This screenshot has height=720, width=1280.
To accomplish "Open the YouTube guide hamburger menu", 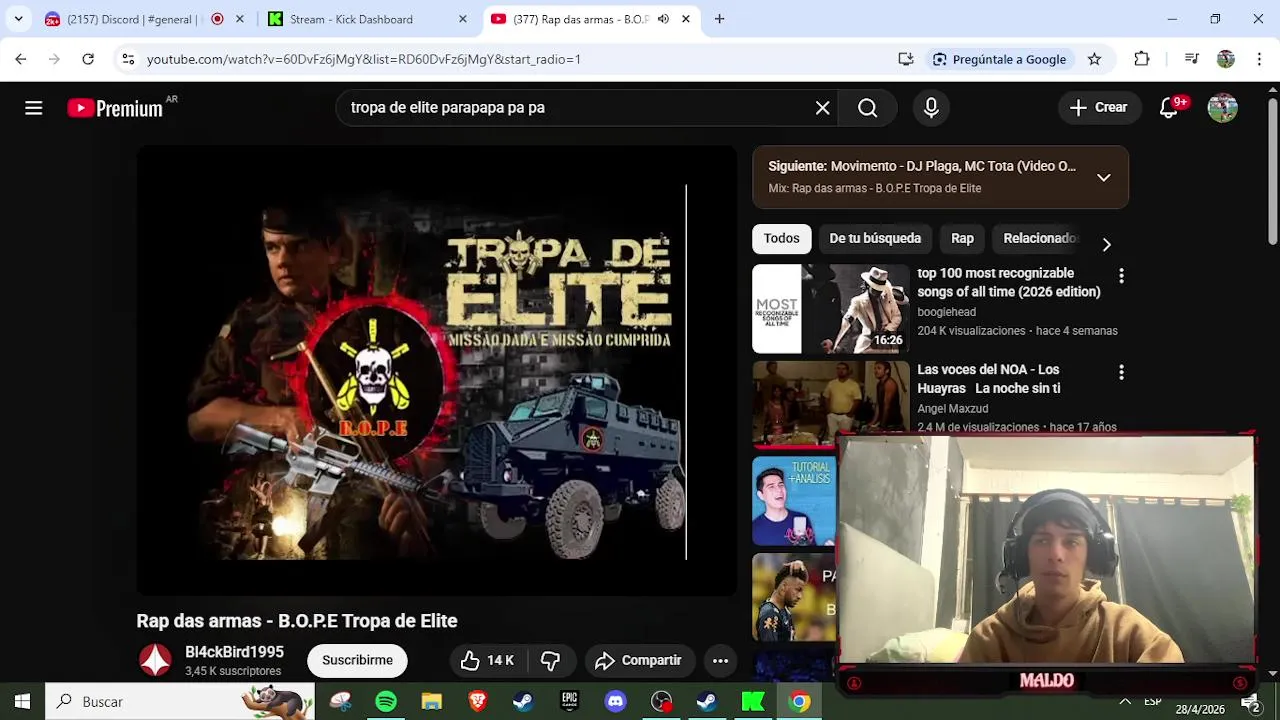I will point(33,108).
